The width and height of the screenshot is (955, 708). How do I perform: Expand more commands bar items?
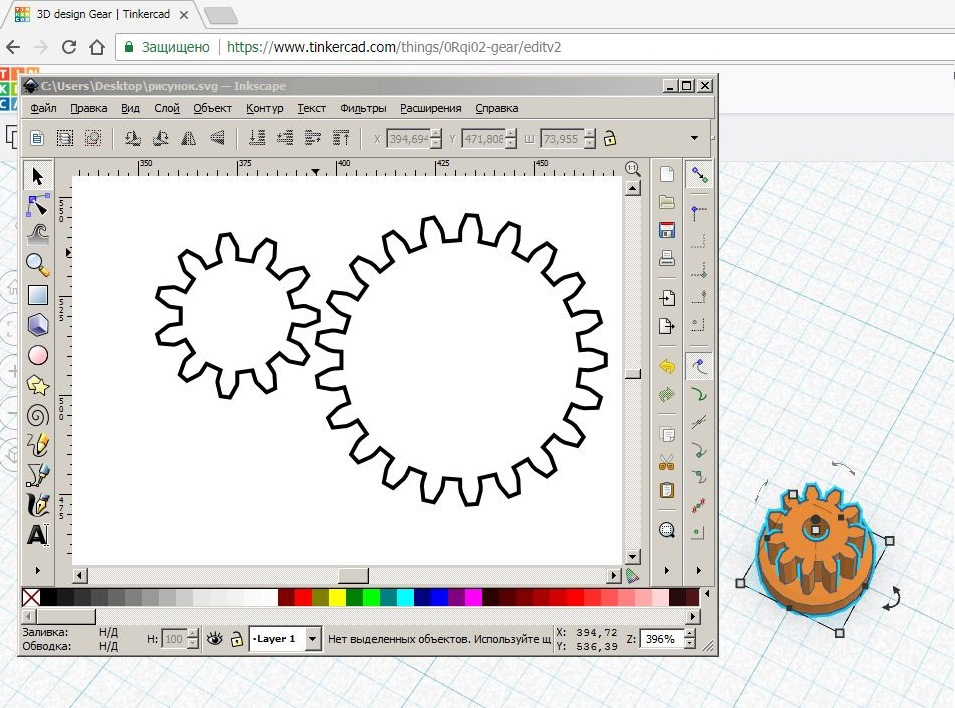click(x=666, y=570)
